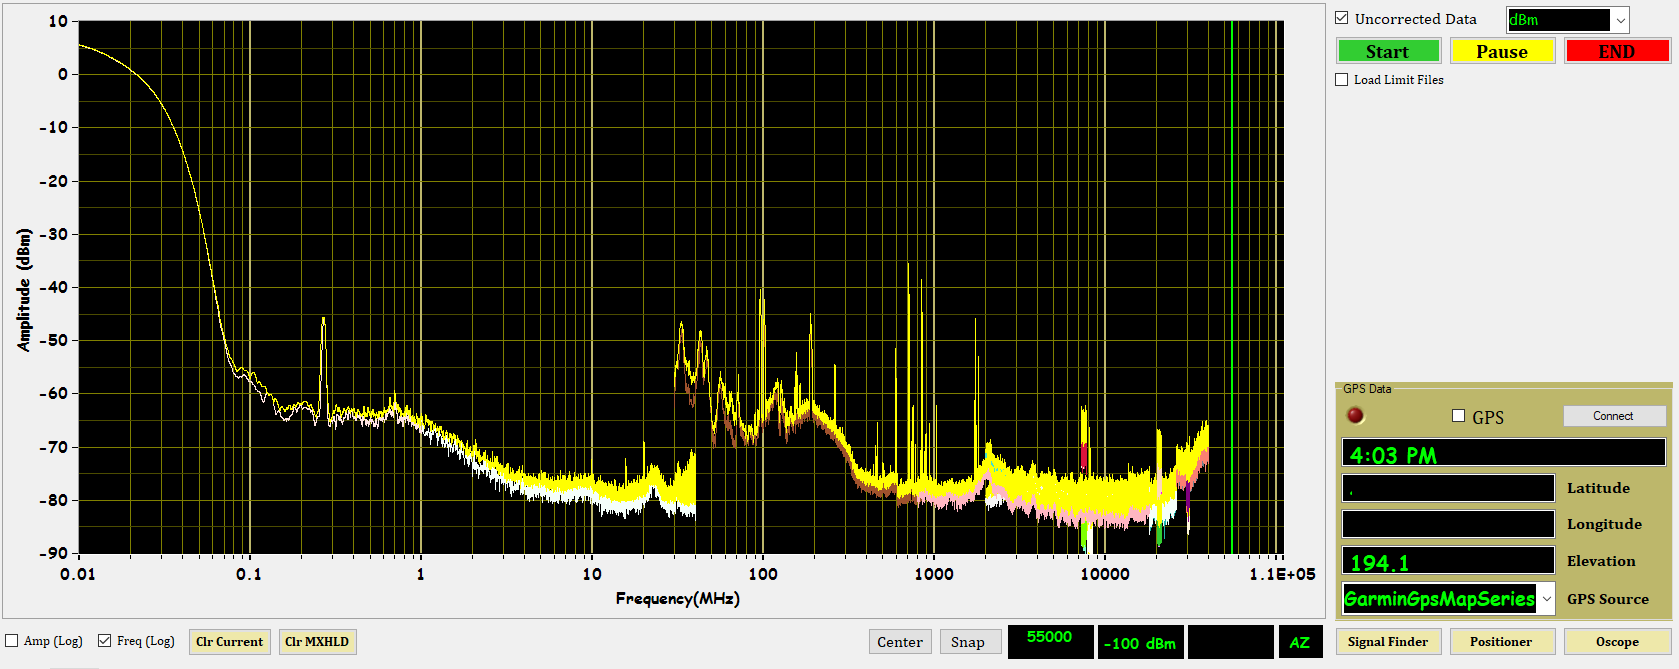Toggle the Uncorrected Data checkbox
The height and width of the screenshot is (669, 1679).
coord(1342,18)
